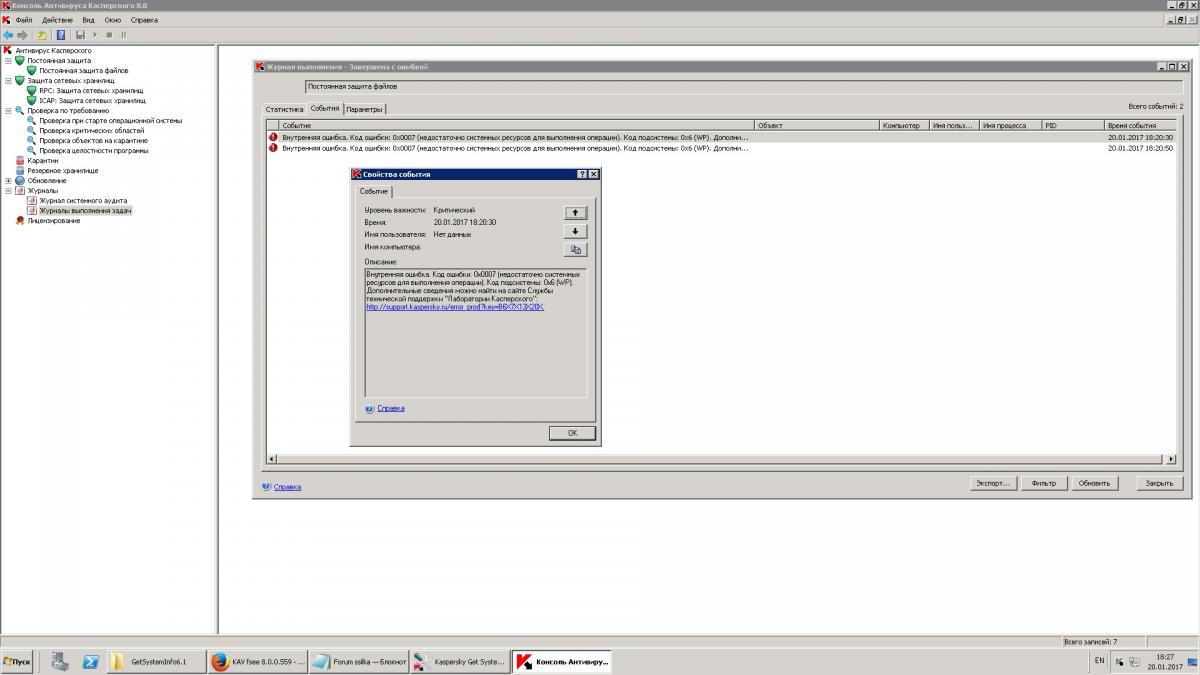Click the red error icon of the 18:20:30 event
Image resolution: width=1200 pixels, height=675 pixels.
pyautogui.click(x=273, y=137)
